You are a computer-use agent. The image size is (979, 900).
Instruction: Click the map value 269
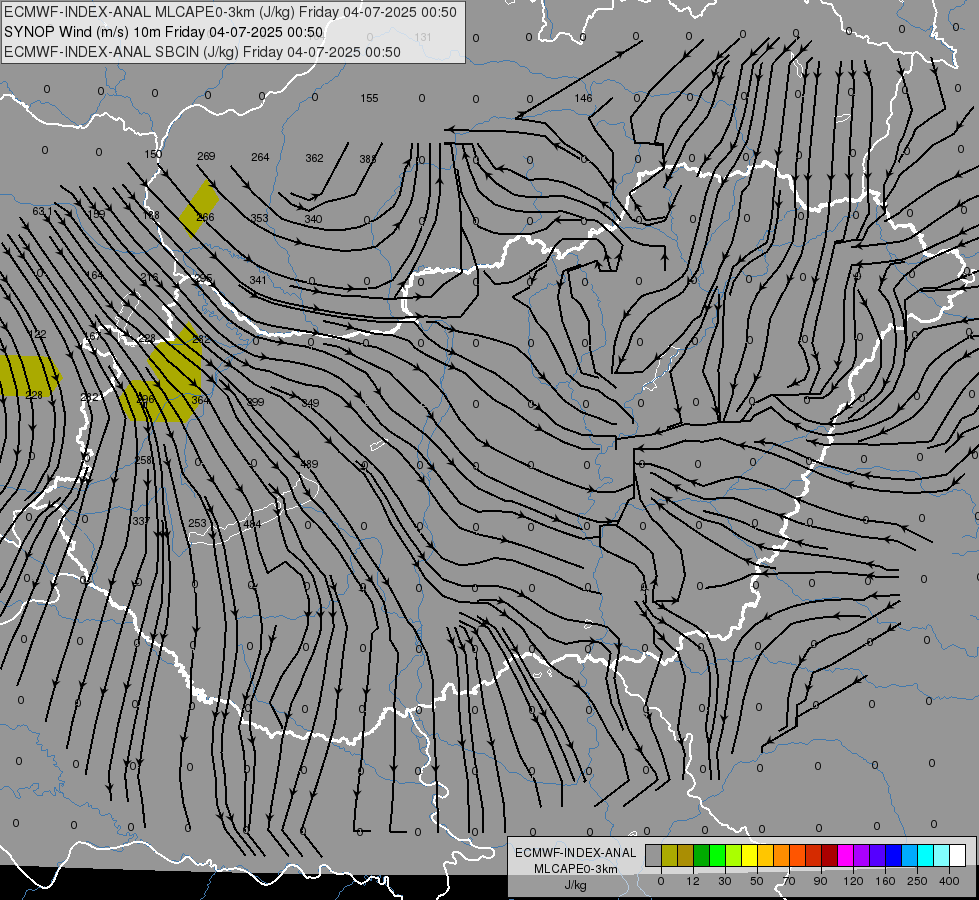206,156
